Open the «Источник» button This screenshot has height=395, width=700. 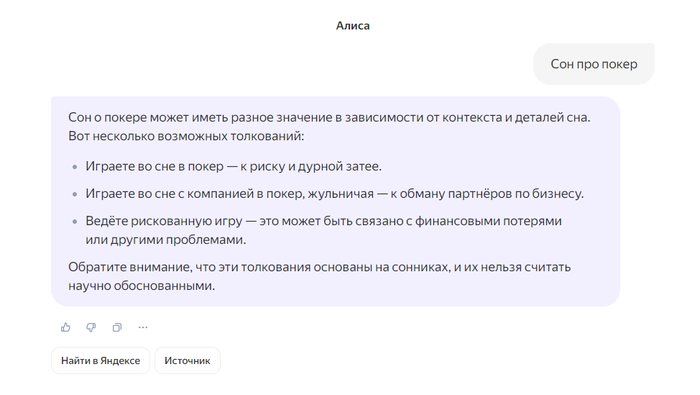(x=188, y=361)
